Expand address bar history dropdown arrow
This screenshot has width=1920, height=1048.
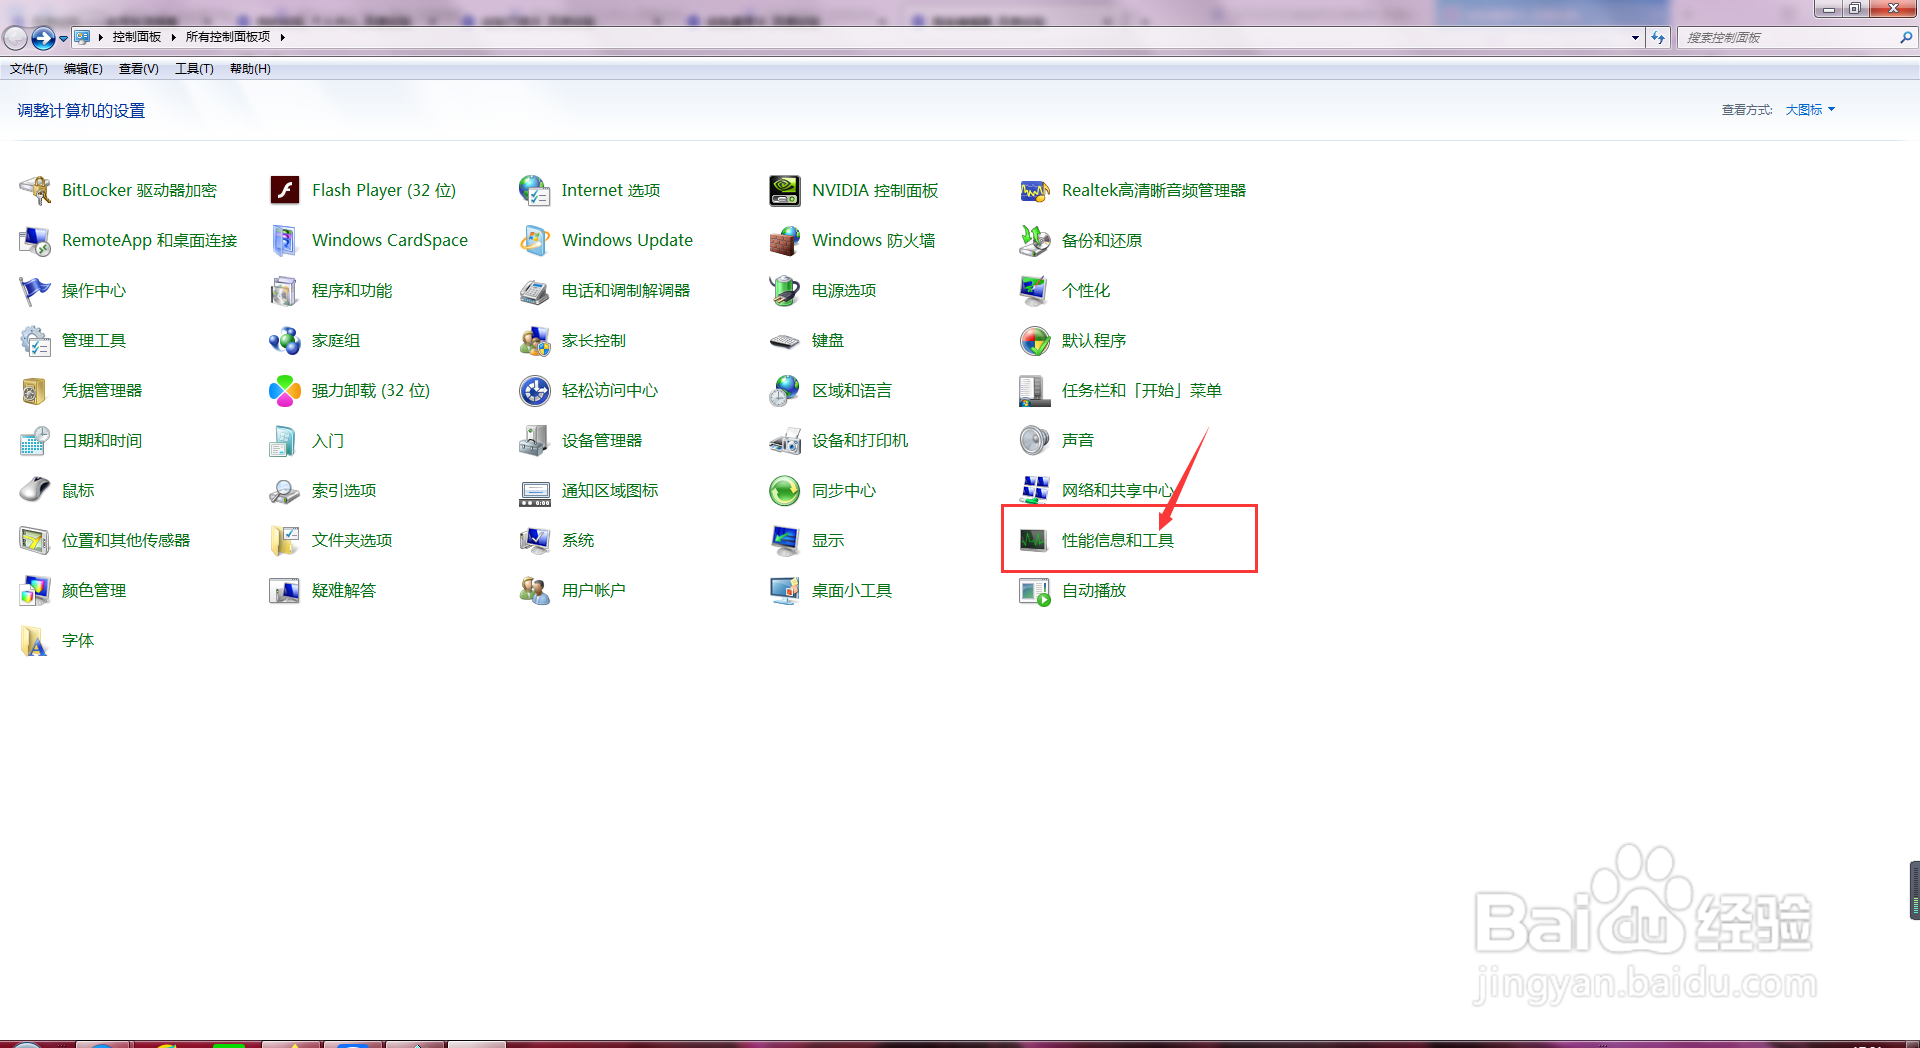click(x=1635, y=37)
